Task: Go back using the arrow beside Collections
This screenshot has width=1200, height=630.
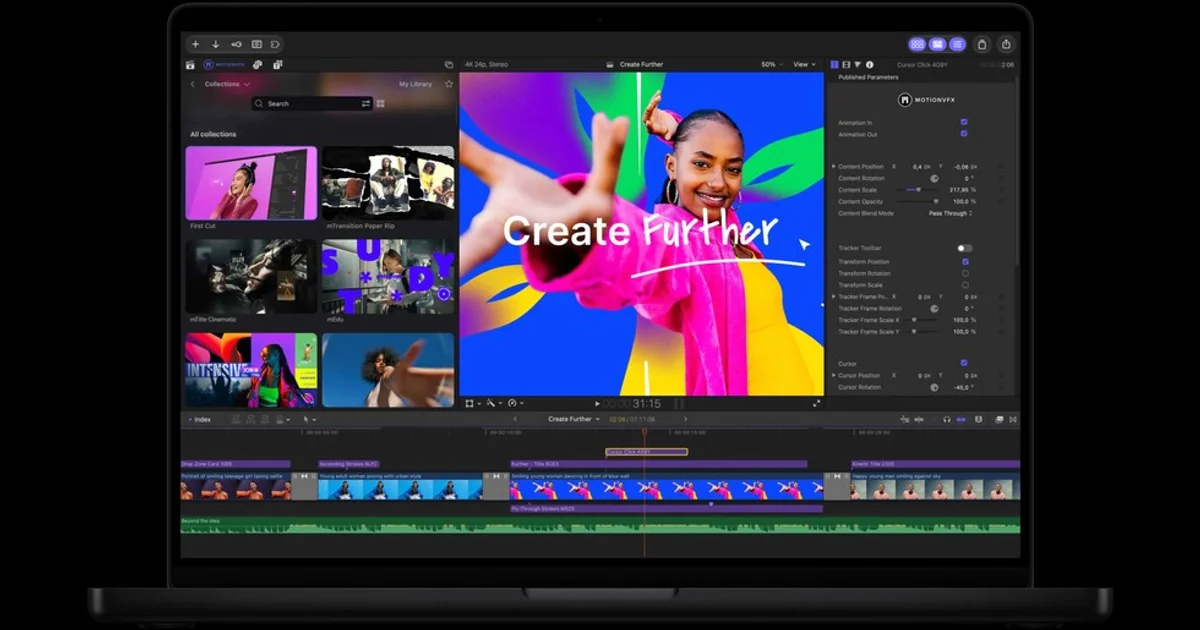Action: pyautogui.click(x=193, y=84)
